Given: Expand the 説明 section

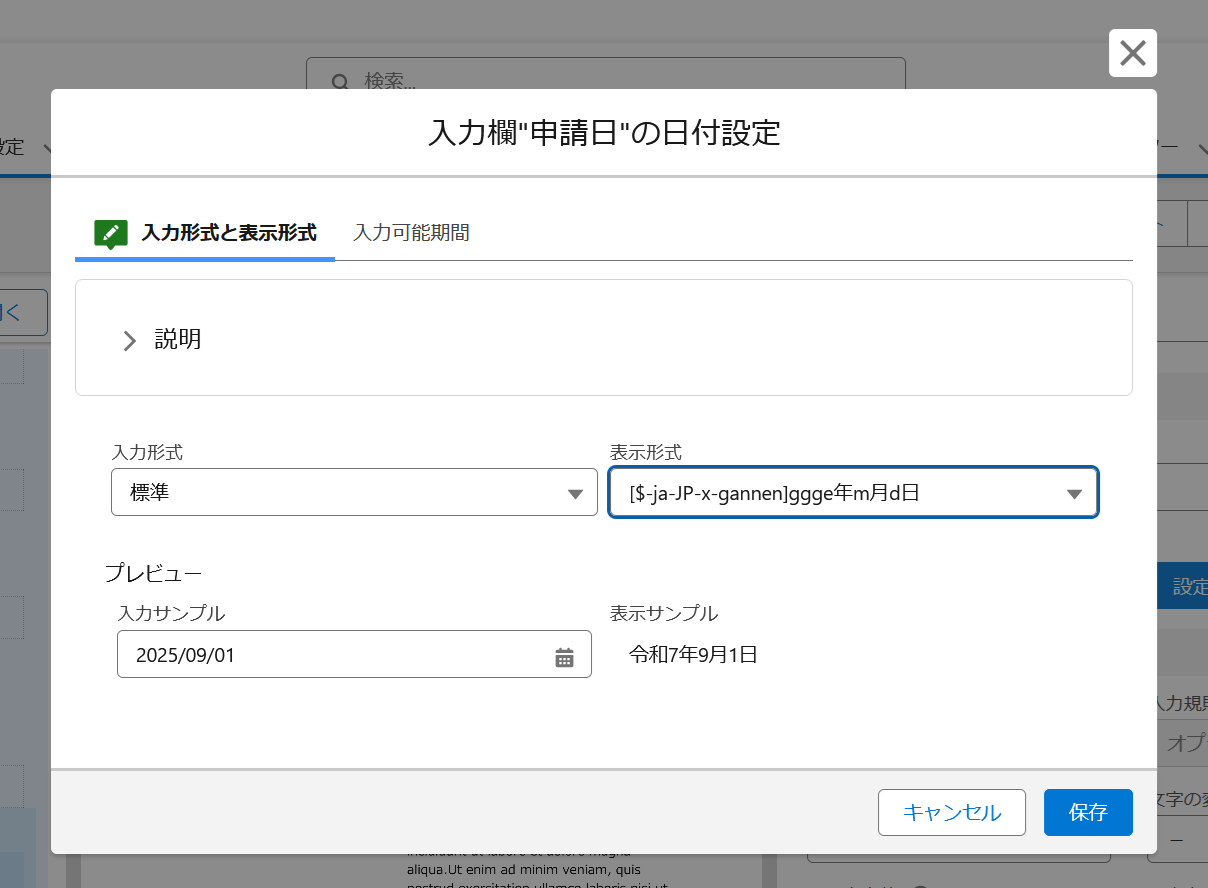Looking at the screenshot, I should point(178,340).
